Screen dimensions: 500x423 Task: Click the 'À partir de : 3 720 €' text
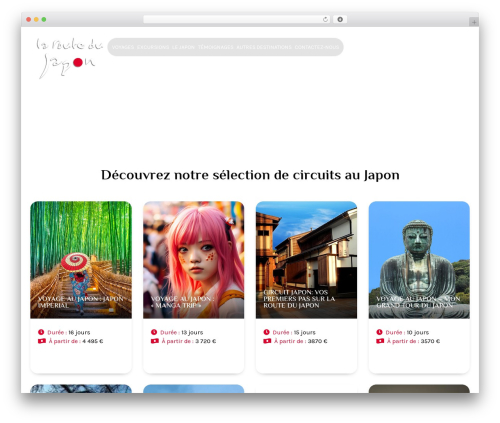pos(189,341)
